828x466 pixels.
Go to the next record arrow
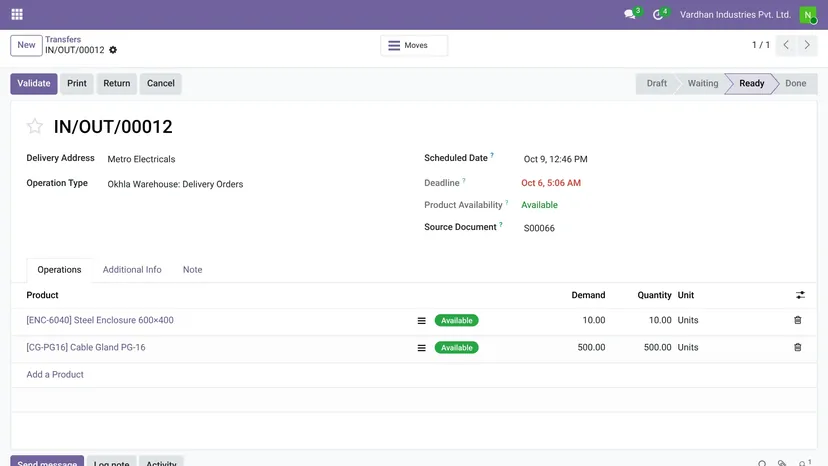pyautogui.click(x=807, y=45)
